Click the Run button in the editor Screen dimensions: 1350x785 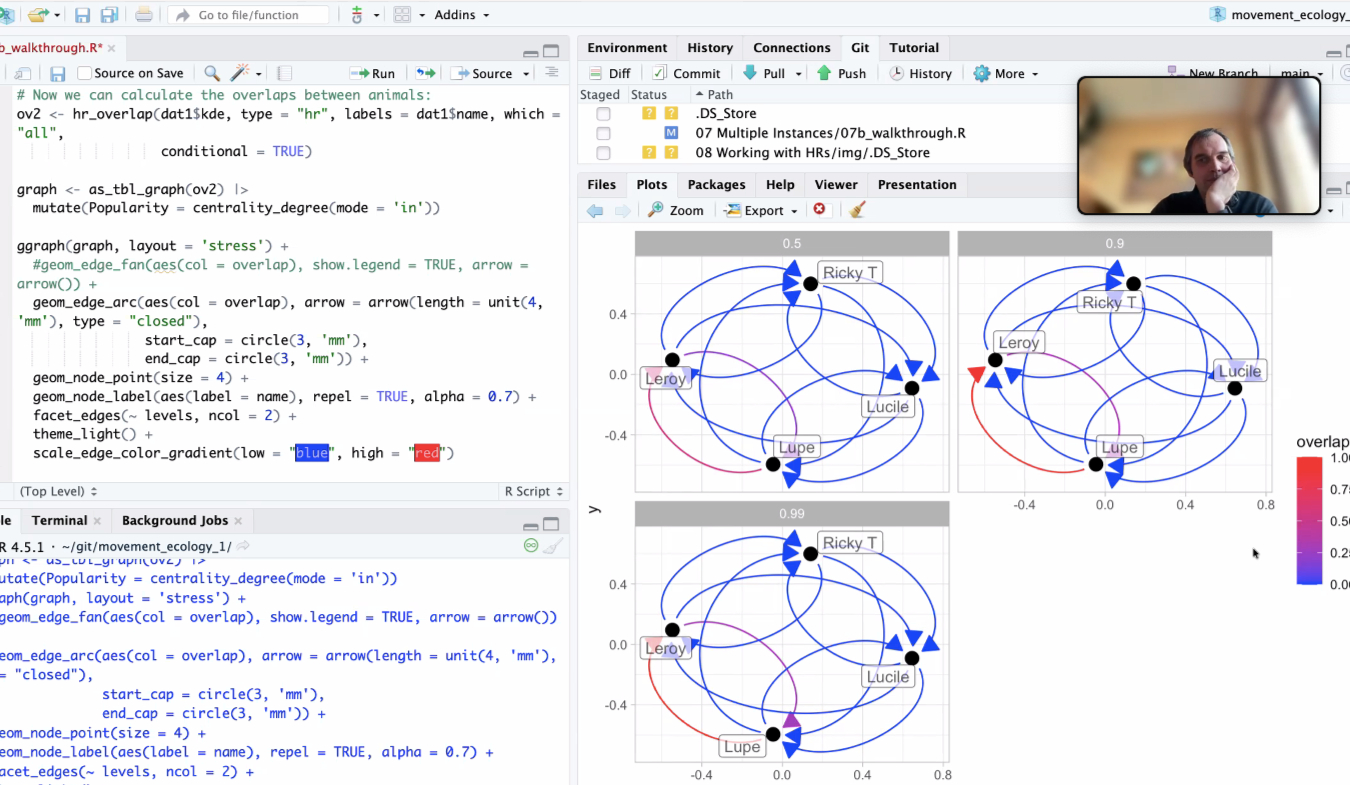coord(372,73)
